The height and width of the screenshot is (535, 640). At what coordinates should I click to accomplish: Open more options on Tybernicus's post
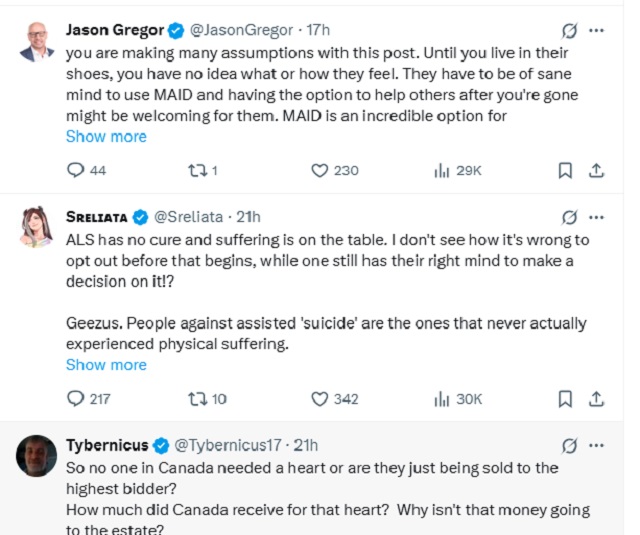[x=597, y=445]
